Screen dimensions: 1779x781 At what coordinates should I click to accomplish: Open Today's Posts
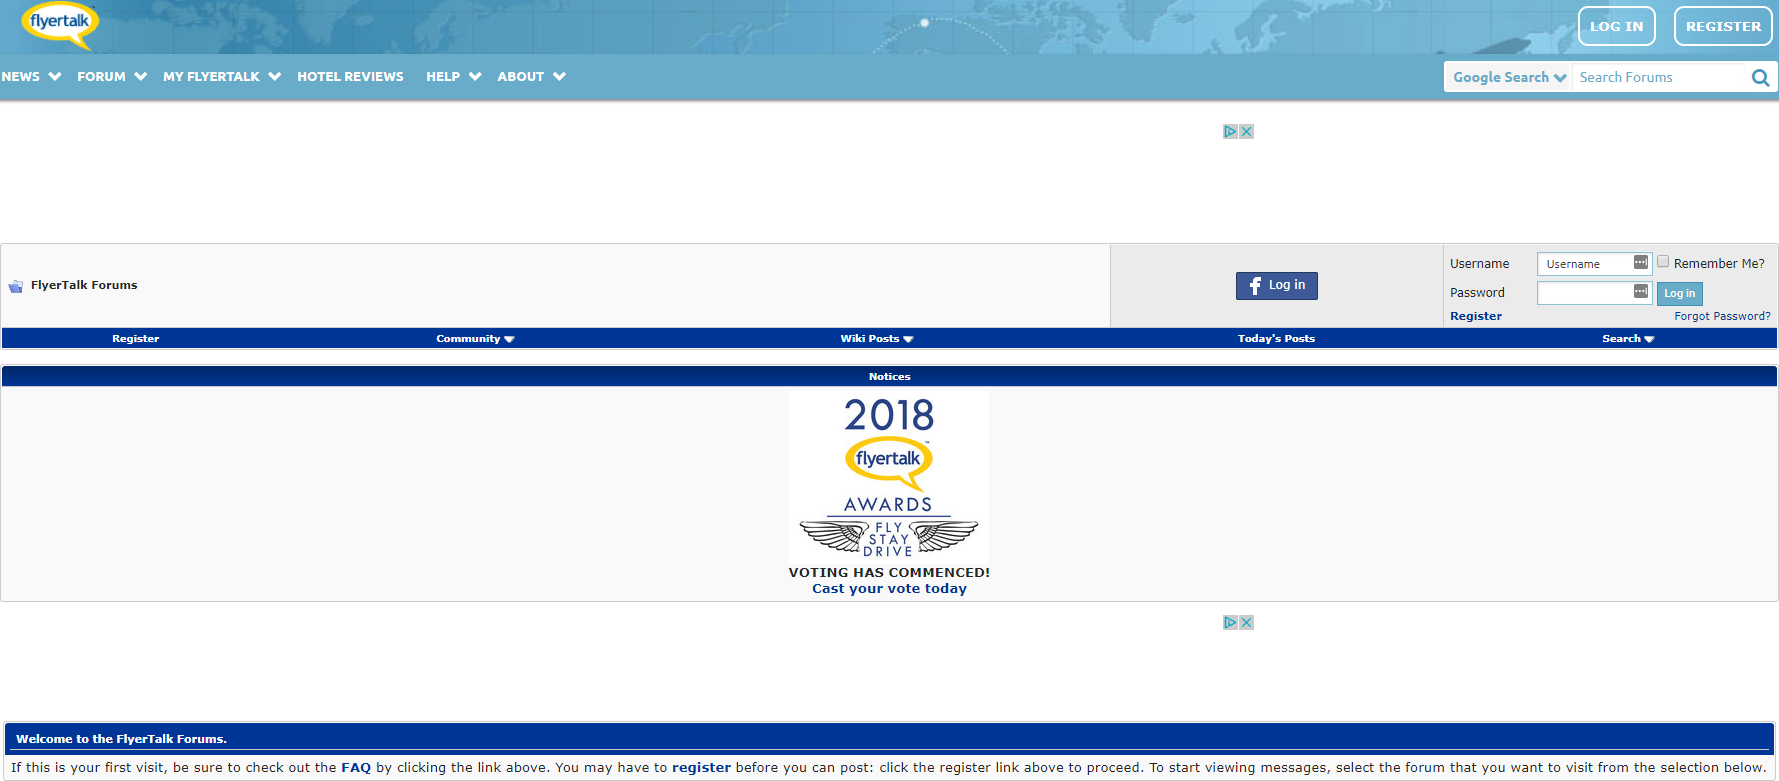pos(1276,339)
